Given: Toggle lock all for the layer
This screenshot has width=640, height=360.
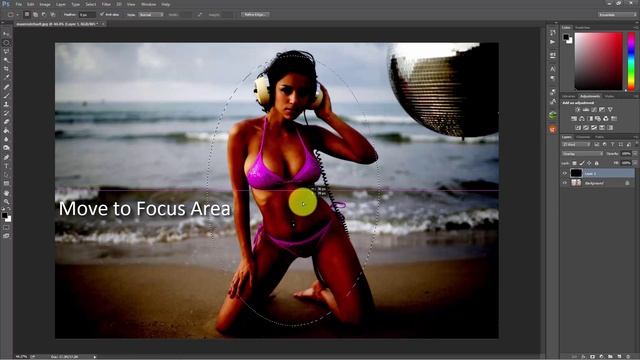Looking at the screenshot, I should pyautogui.click(x=596, y=163).
